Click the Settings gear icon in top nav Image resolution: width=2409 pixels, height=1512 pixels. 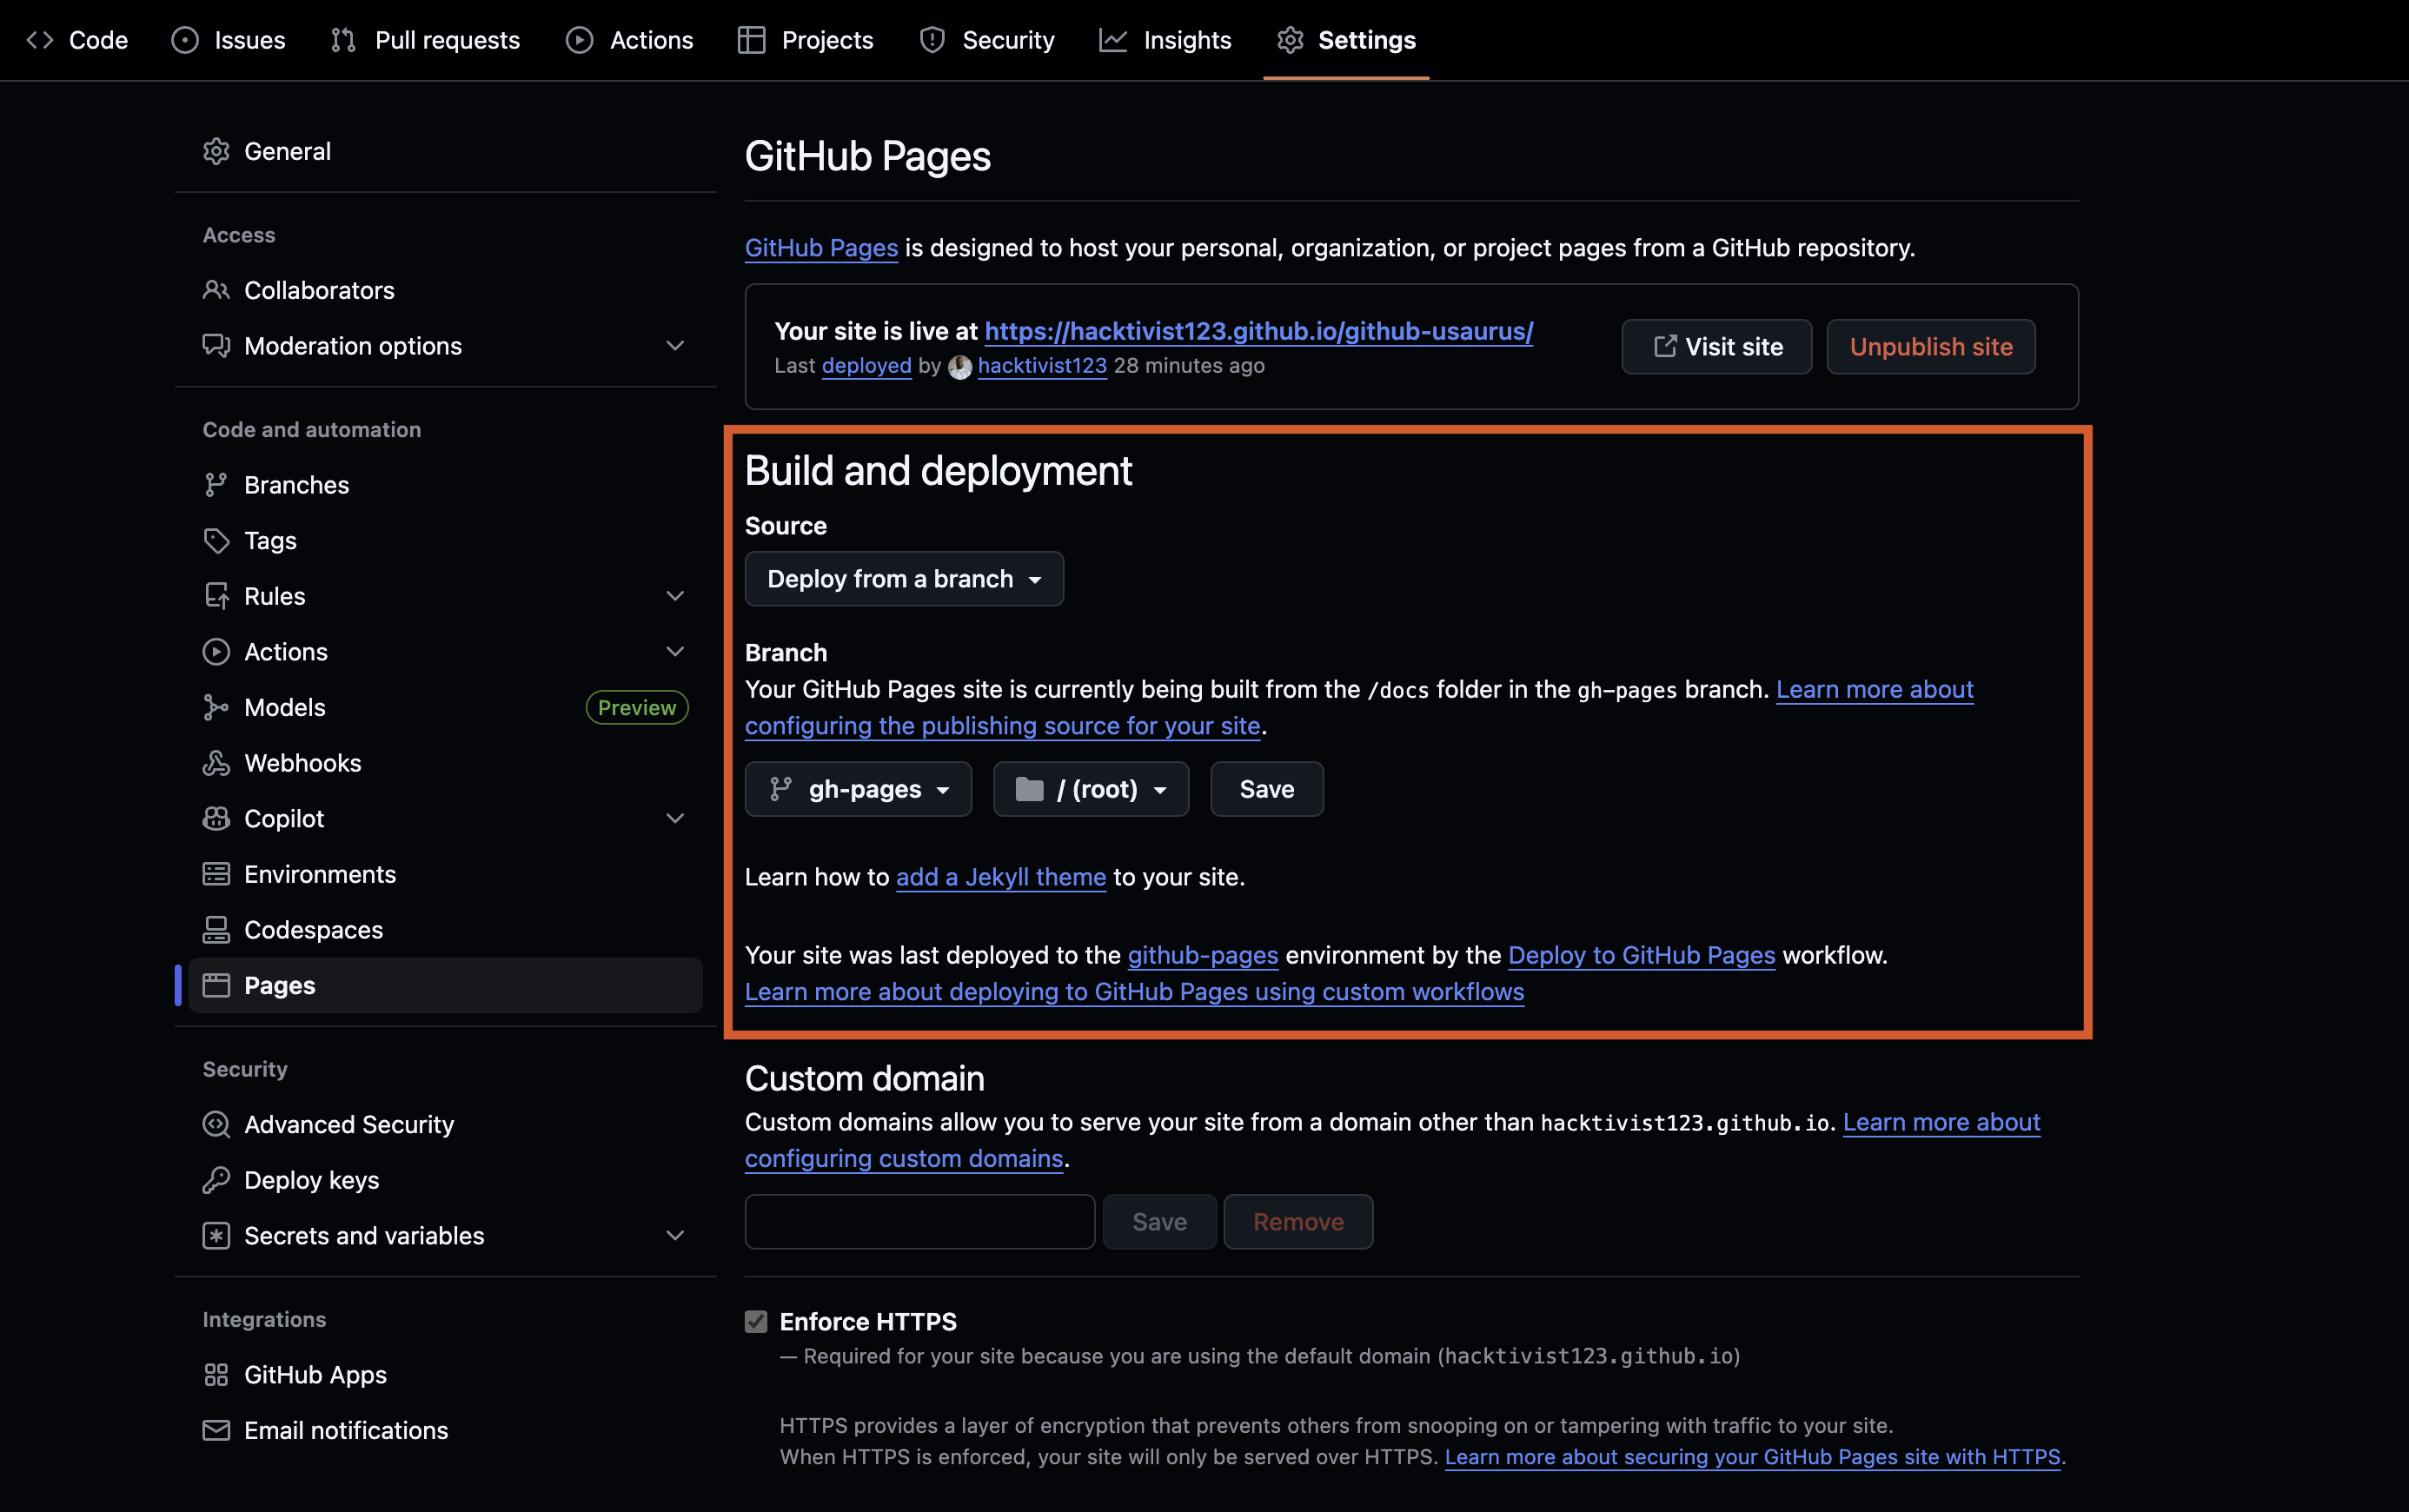(x=1290, y=40)
